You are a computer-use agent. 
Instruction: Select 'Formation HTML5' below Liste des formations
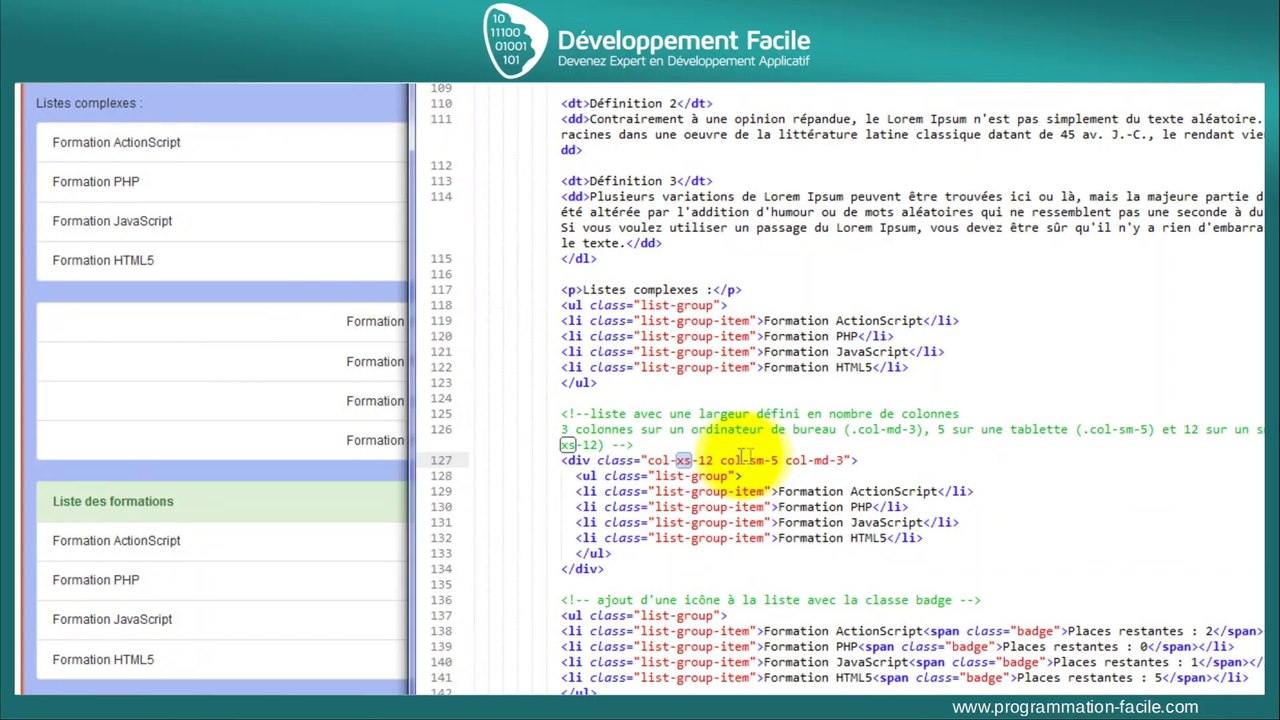[222, 659]
